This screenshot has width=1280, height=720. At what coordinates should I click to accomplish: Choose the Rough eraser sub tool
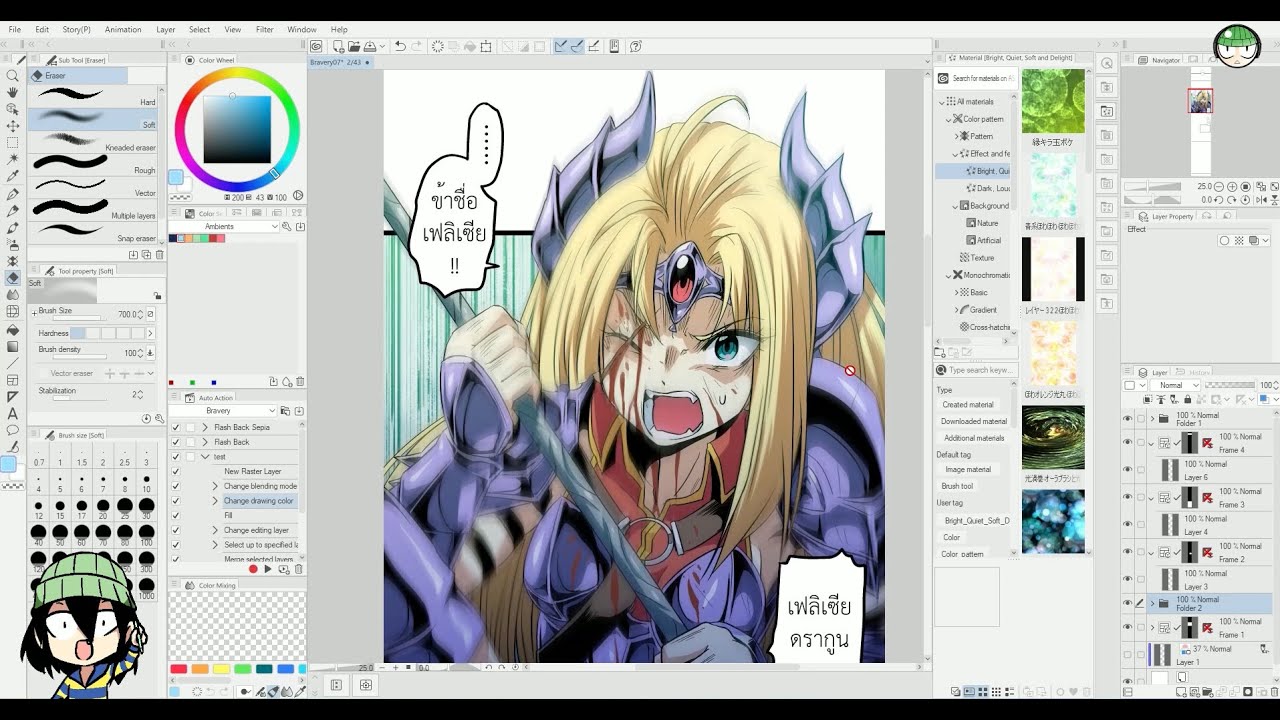pyautogui.click(x=92, y=165)
